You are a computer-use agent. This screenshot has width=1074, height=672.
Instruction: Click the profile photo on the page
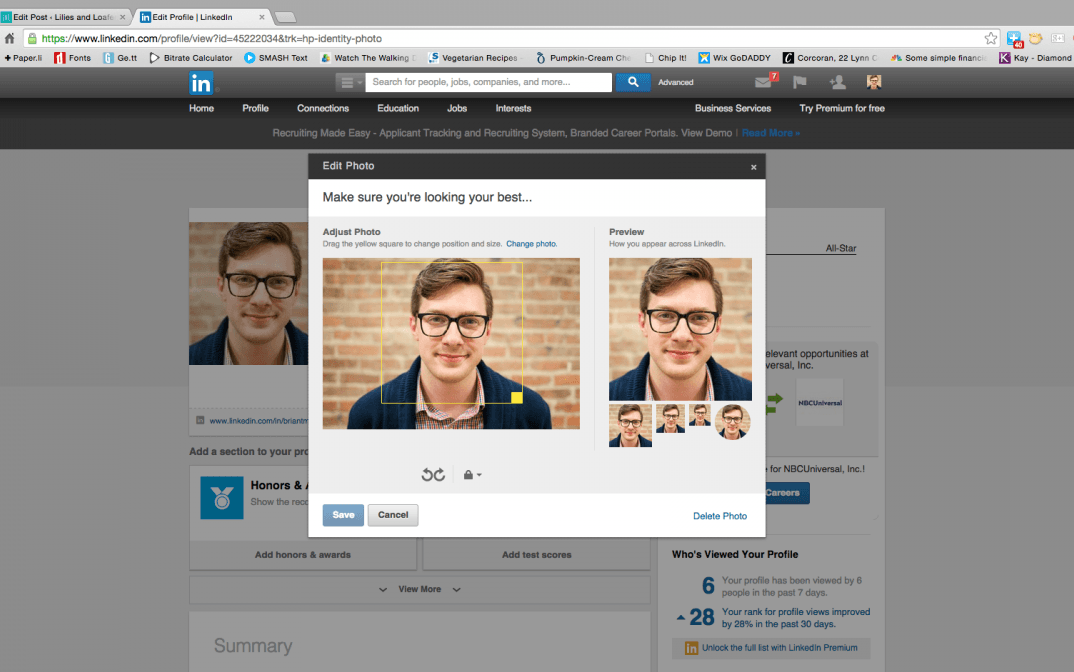point(249,293)
